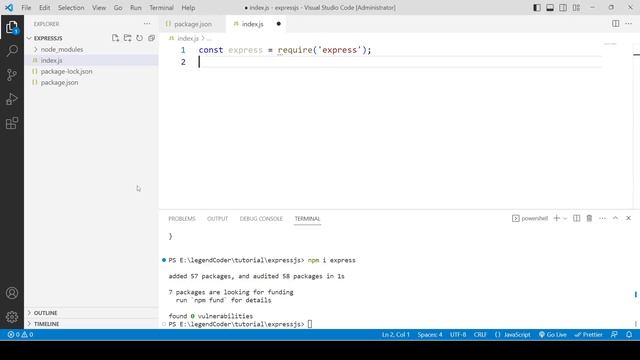Click the unsaved dot on index.js tab
The width and height of the screenshot is (640, 360).
pos(279,24)
